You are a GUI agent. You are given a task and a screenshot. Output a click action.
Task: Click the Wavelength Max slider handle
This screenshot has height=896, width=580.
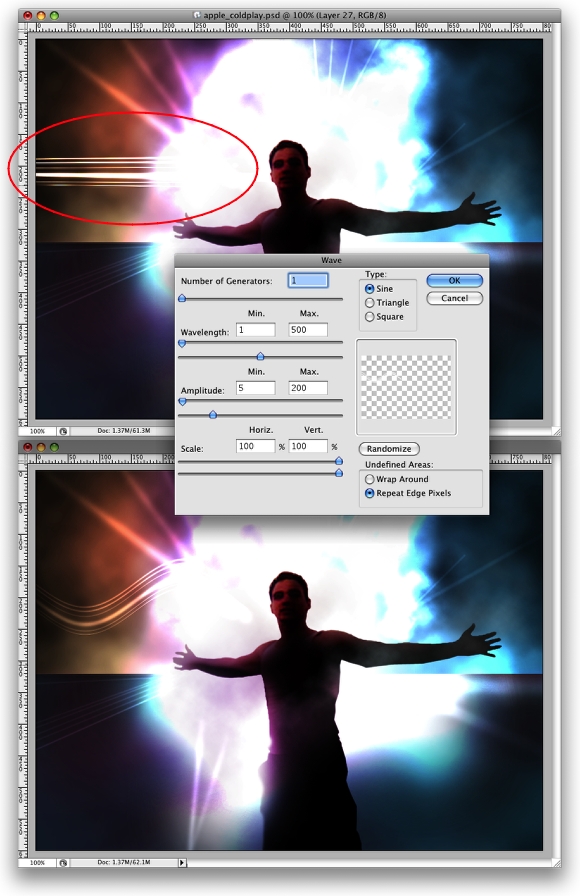(x=260, y=357)
